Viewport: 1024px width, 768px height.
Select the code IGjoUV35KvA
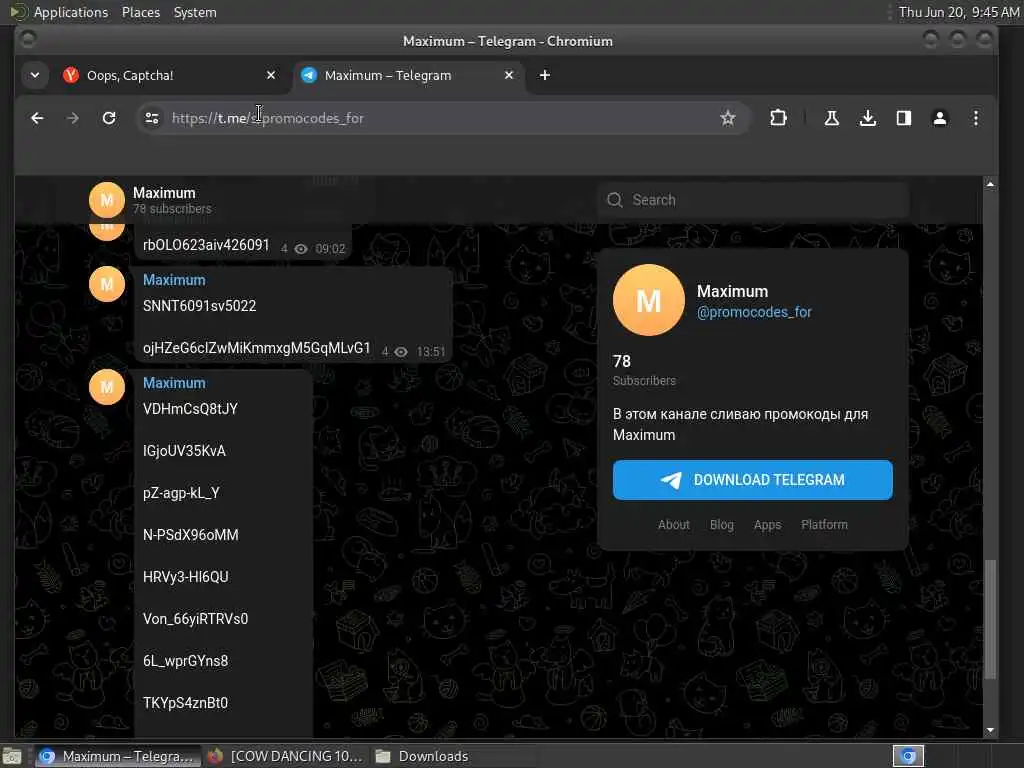click(184, 451)
